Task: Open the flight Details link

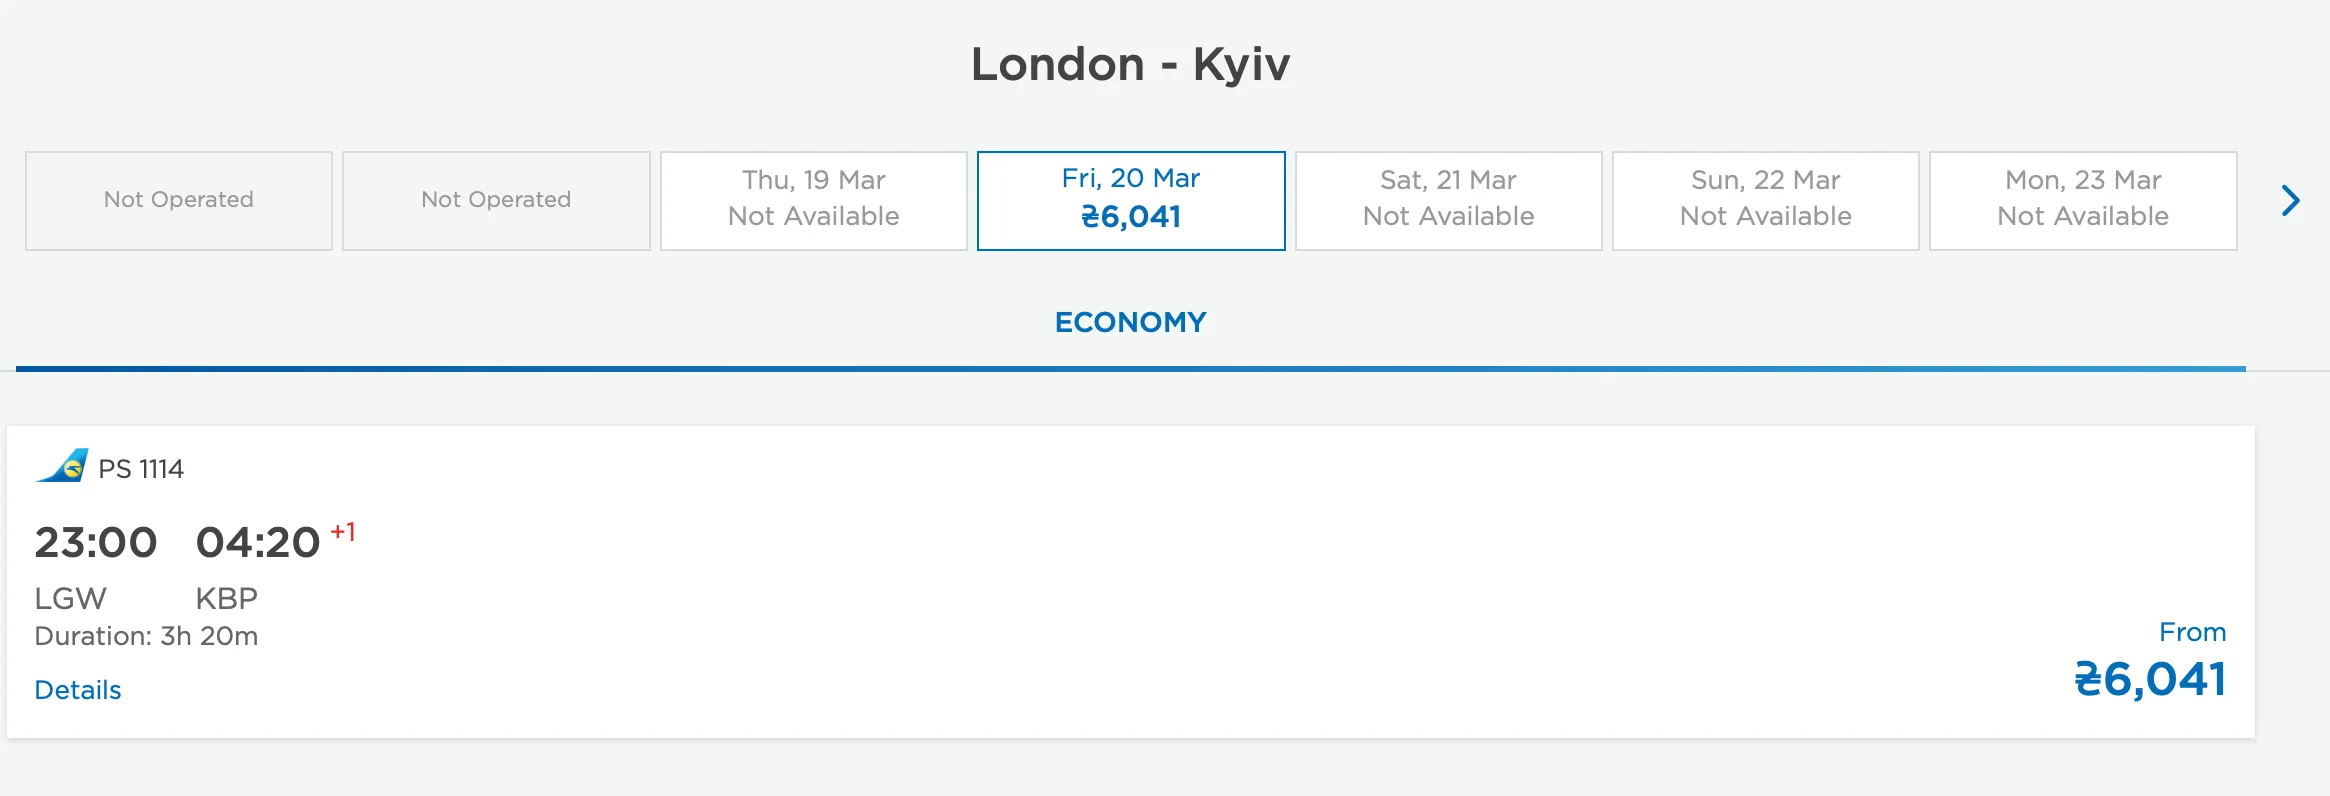Action: (x=78, y=690)
